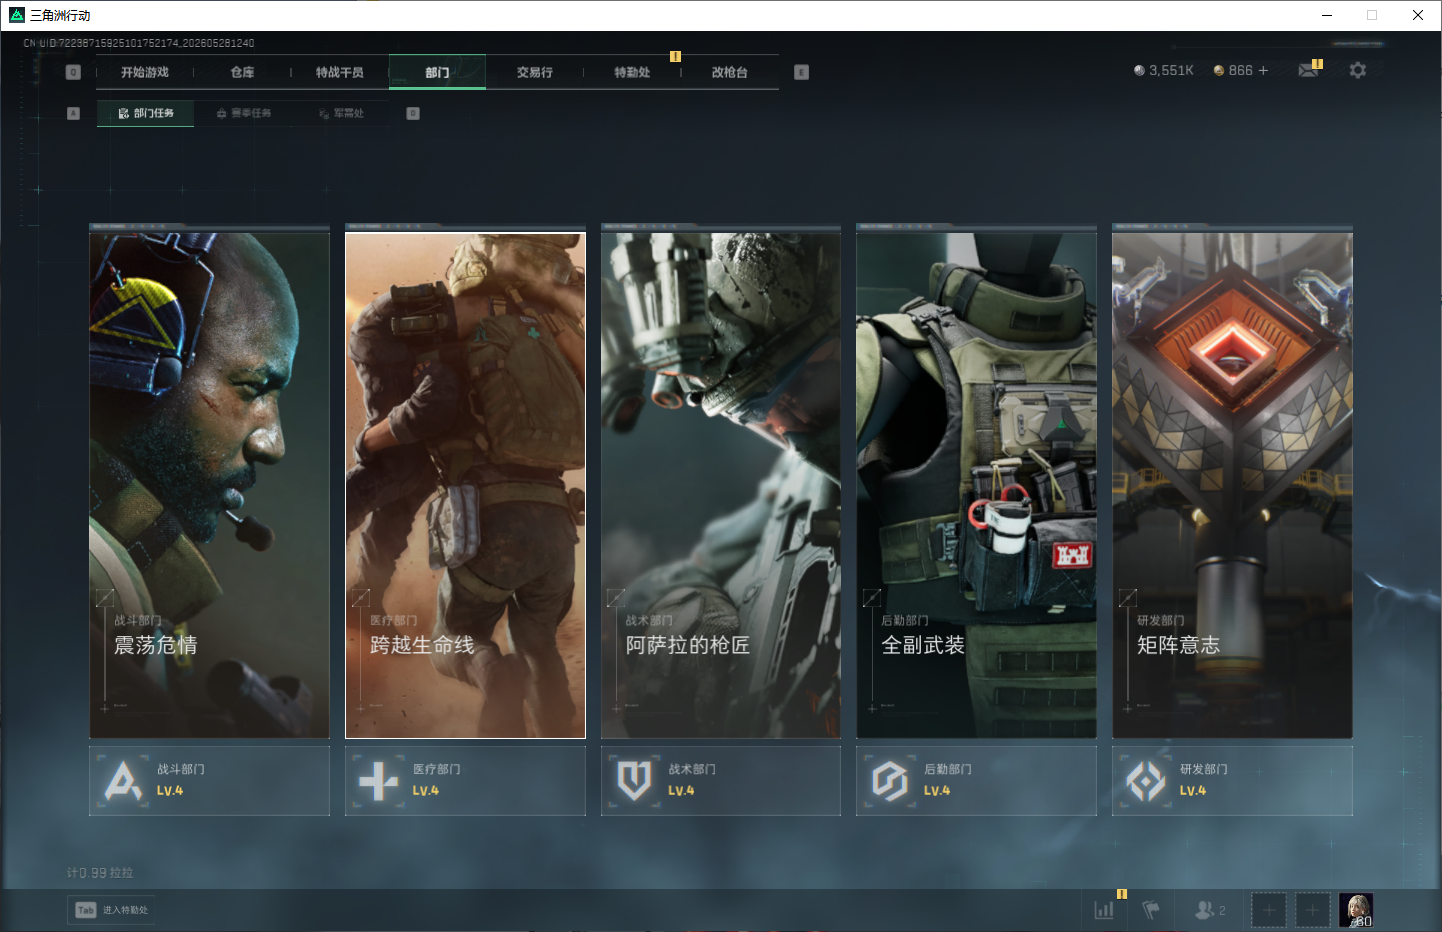
Task: Click the first empty squad slot plus
Action: pos(1269,910)
